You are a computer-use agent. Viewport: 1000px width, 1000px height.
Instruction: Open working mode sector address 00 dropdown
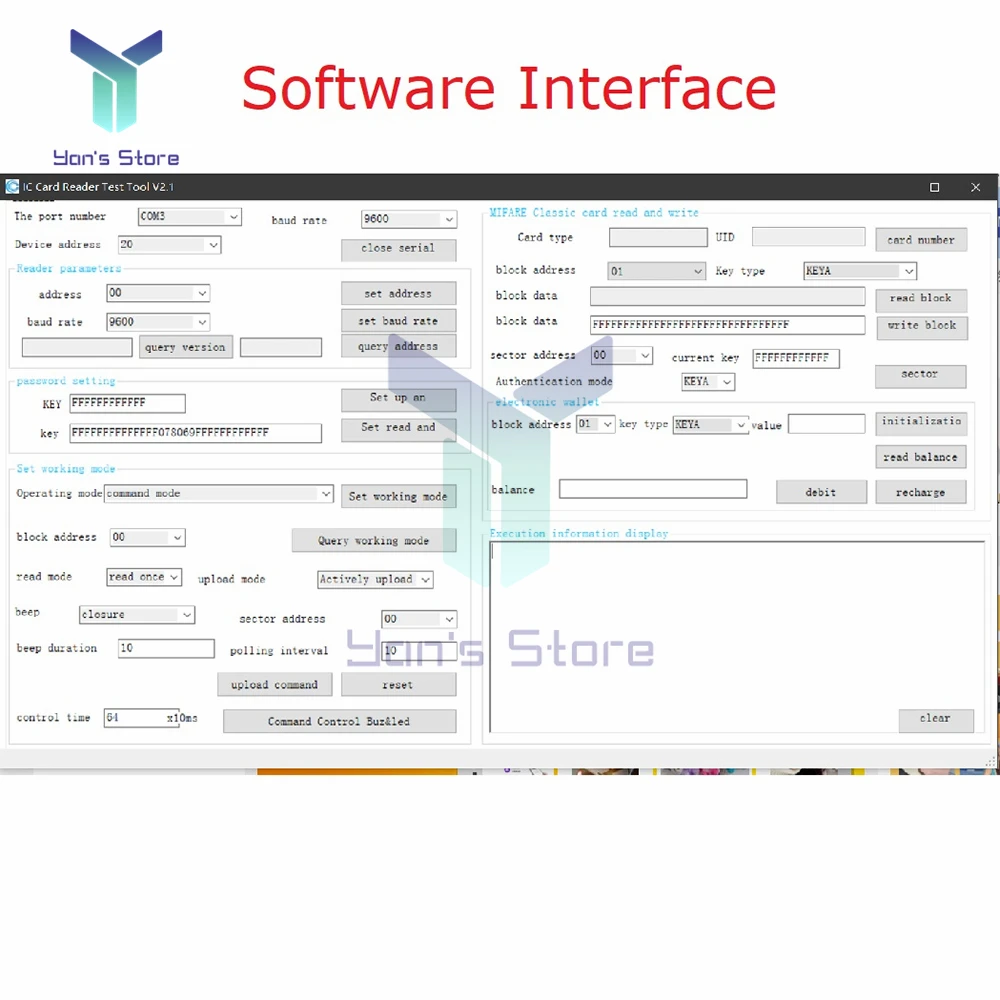tap(419, 619)
